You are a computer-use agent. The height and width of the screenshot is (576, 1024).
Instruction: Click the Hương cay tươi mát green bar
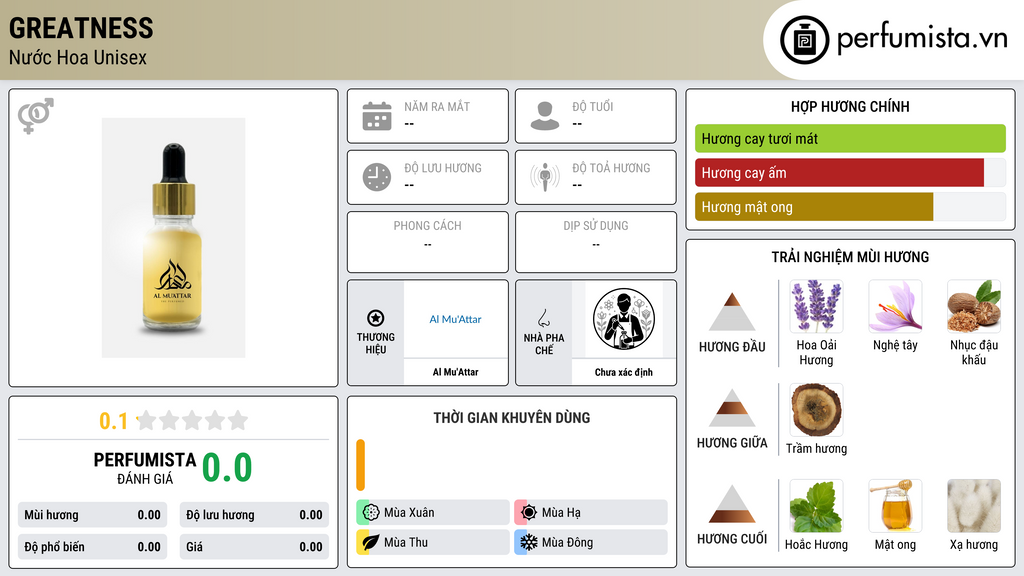(x=850, y=138)
